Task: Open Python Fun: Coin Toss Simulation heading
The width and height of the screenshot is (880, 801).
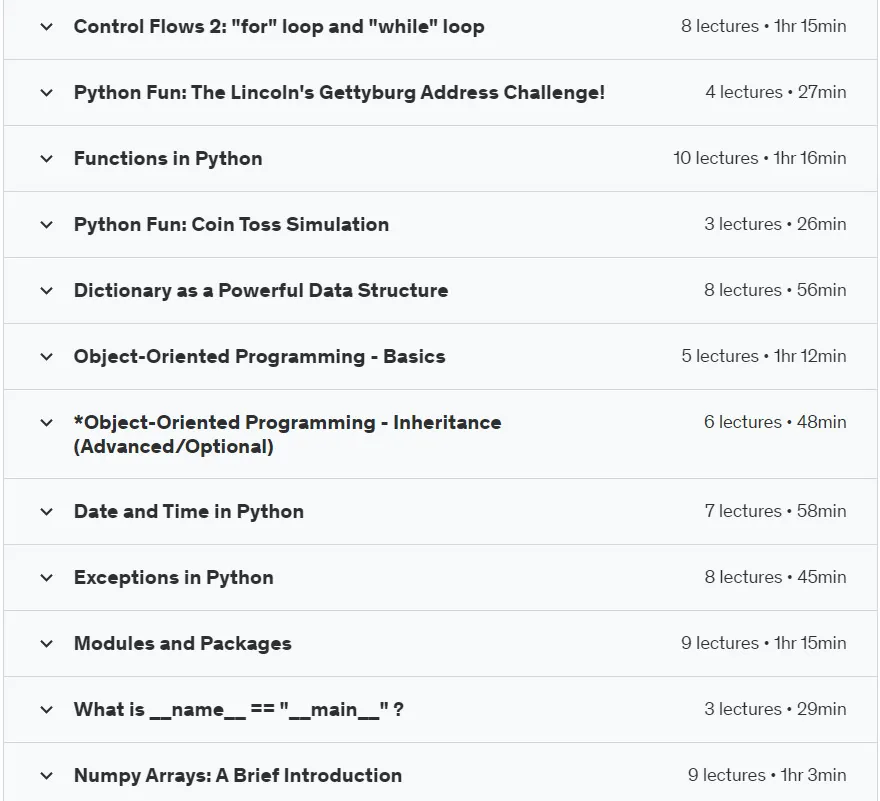Action: 231,225
